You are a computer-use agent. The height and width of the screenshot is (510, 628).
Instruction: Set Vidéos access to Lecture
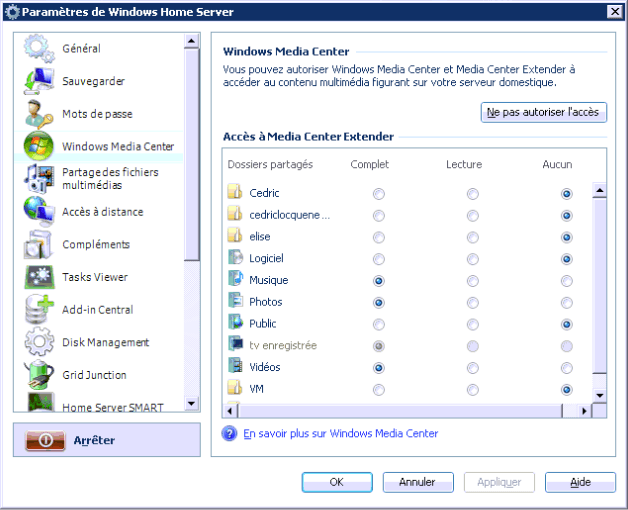473,368
